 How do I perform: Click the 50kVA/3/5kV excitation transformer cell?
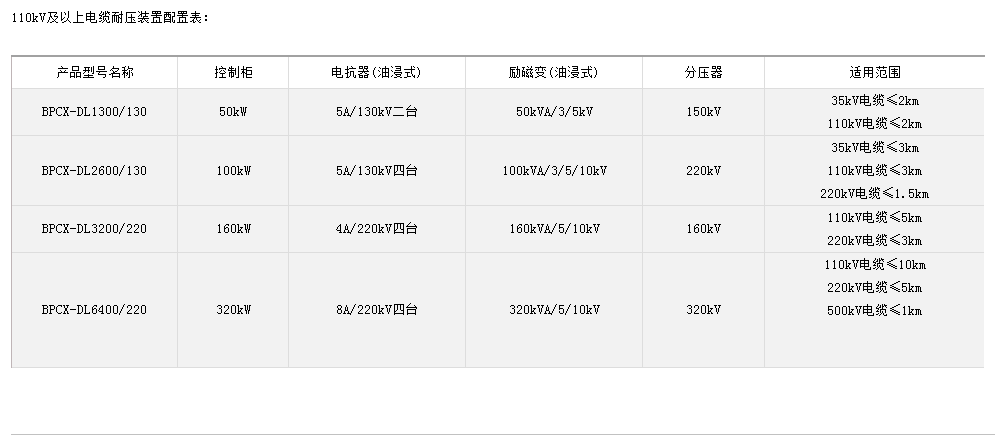pos(554,111)
